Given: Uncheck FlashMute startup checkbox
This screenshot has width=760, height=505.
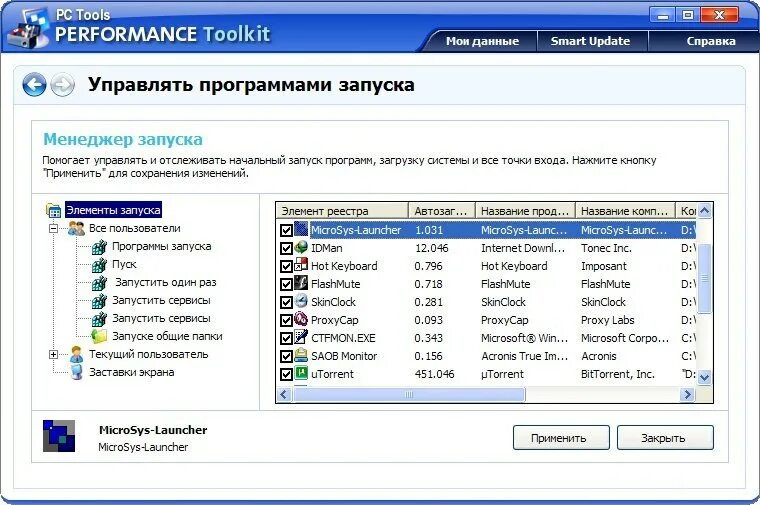Looking at the screenshot, I should 286,284.
